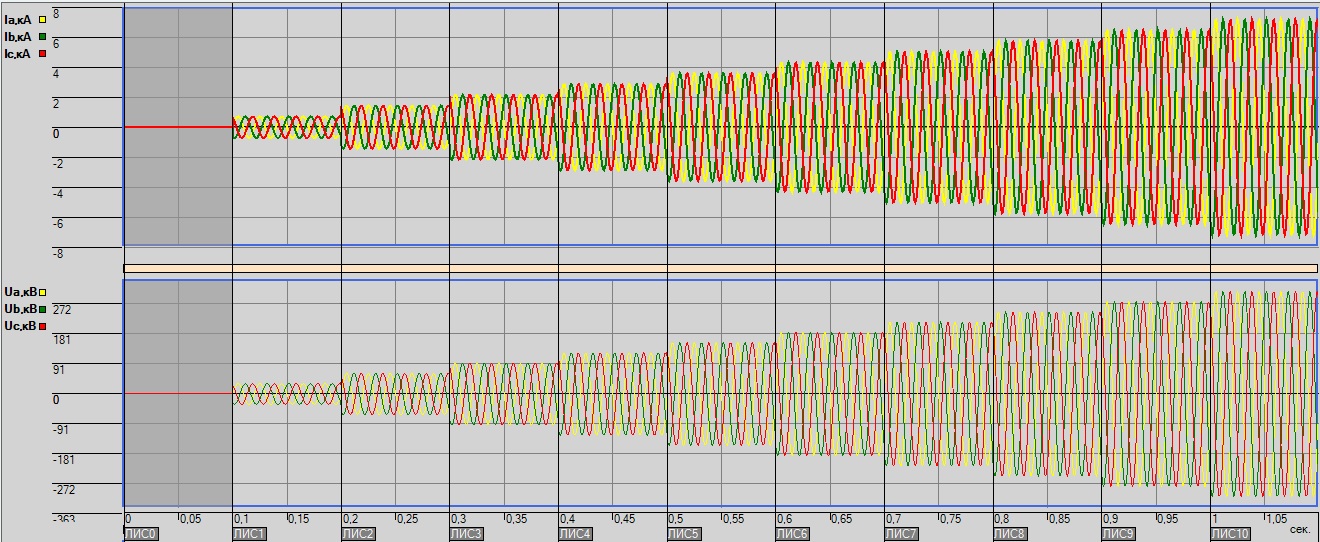
Task: Click the 0,45 time axis label
Action: 625,520
